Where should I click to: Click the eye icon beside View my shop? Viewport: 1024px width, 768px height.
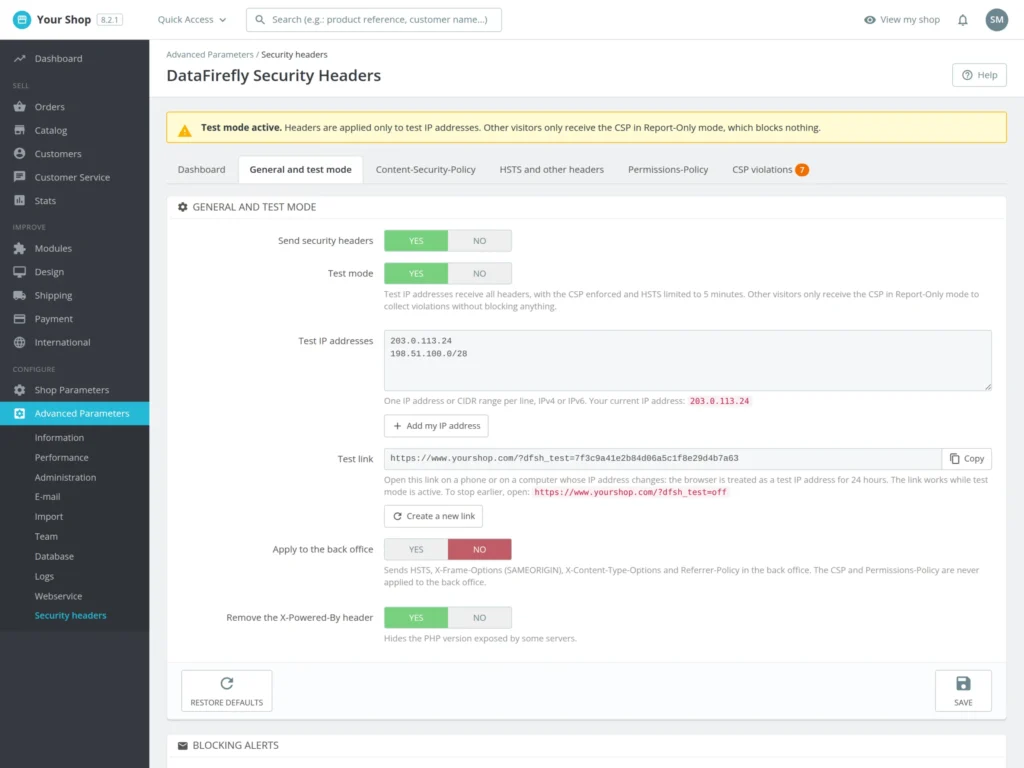(x=869, y=20)
